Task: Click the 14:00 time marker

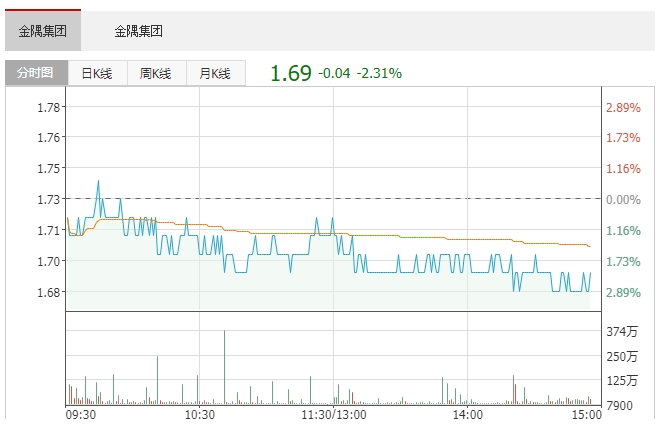Action: (467, 414)
